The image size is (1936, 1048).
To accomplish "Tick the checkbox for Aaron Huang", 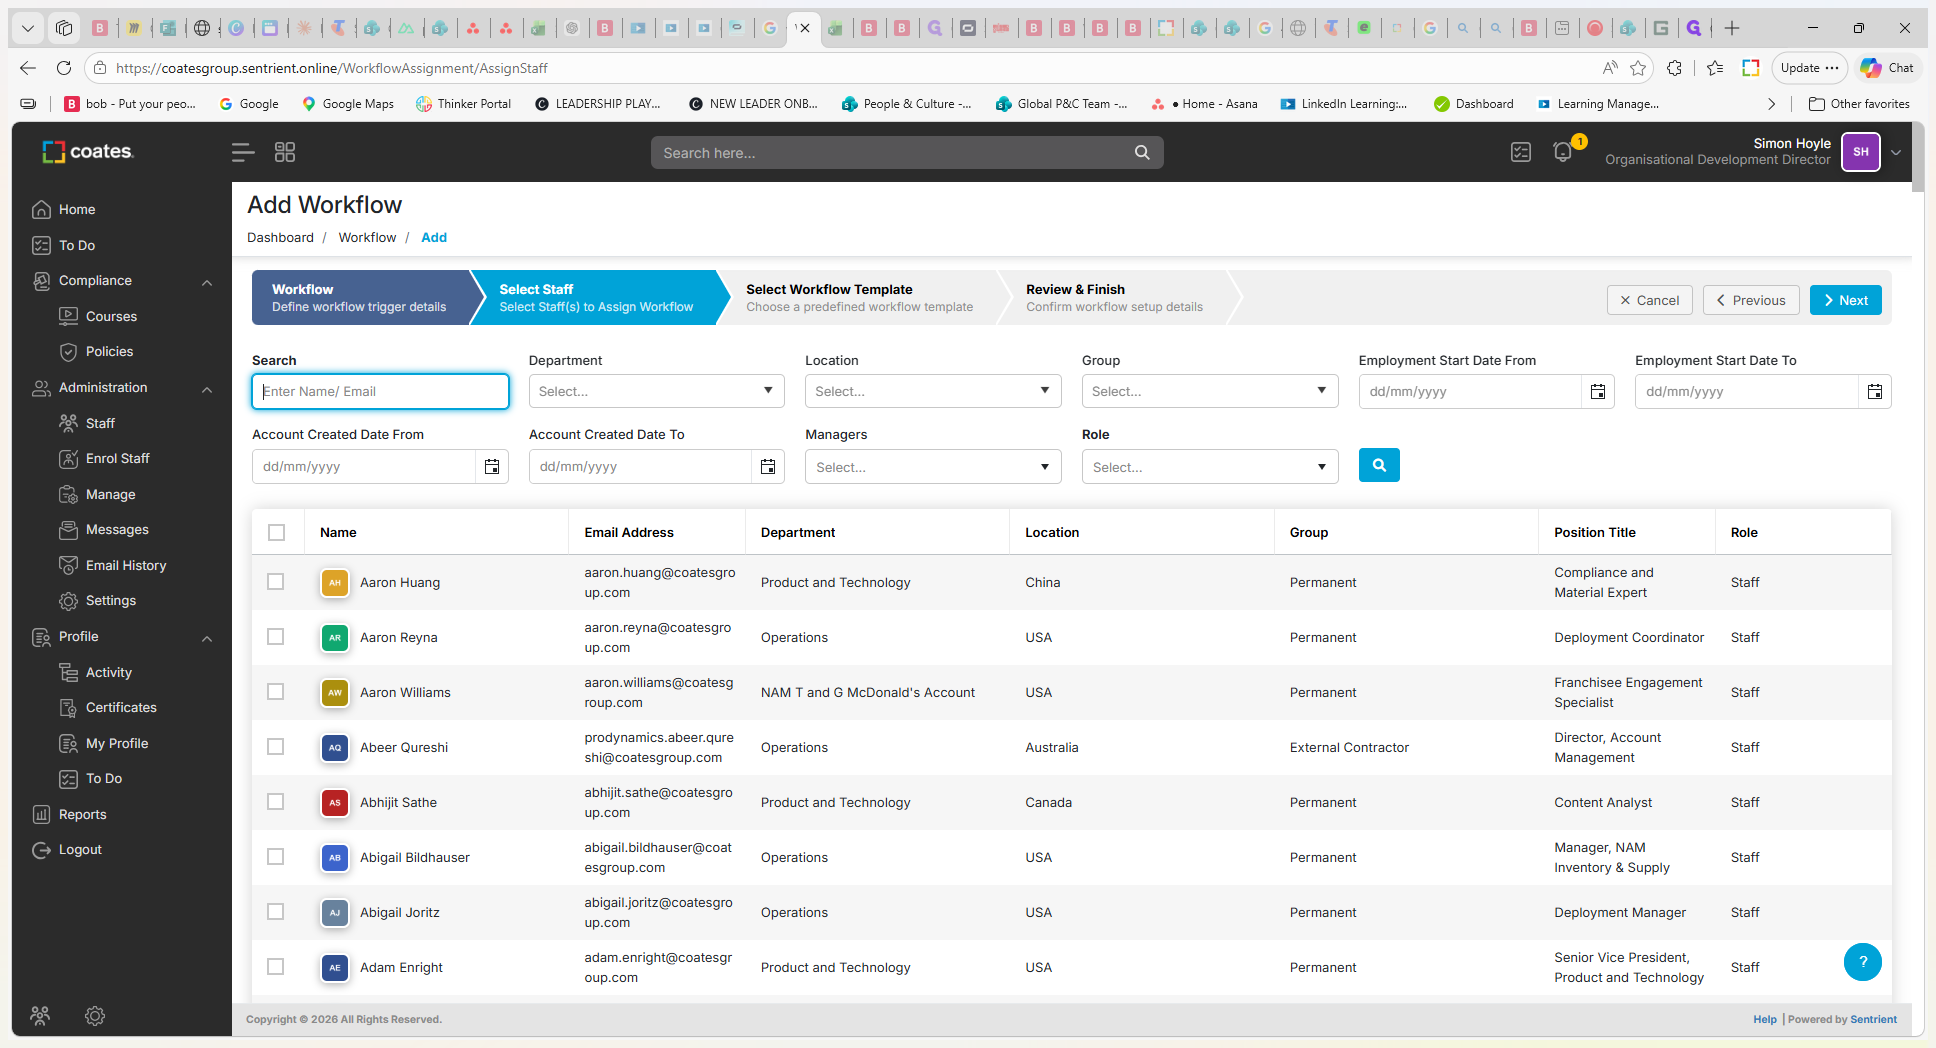I will pyautogui.click(x=276, y=582).
